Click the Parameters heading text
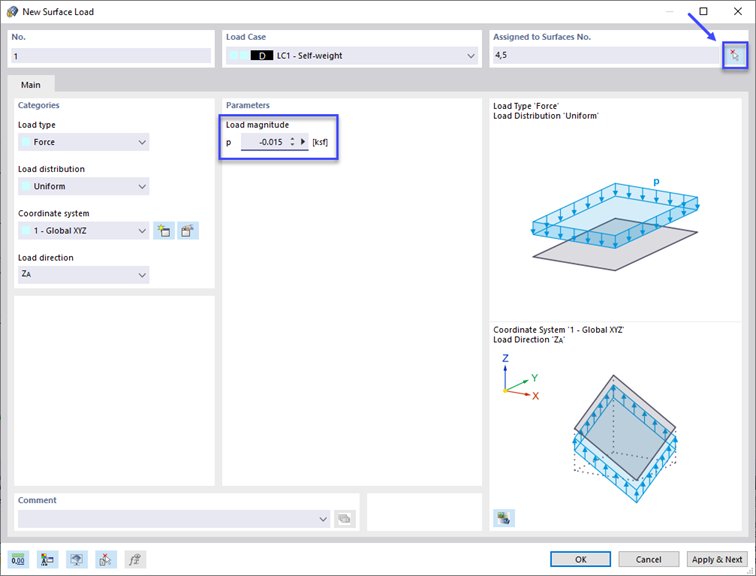 248,105
